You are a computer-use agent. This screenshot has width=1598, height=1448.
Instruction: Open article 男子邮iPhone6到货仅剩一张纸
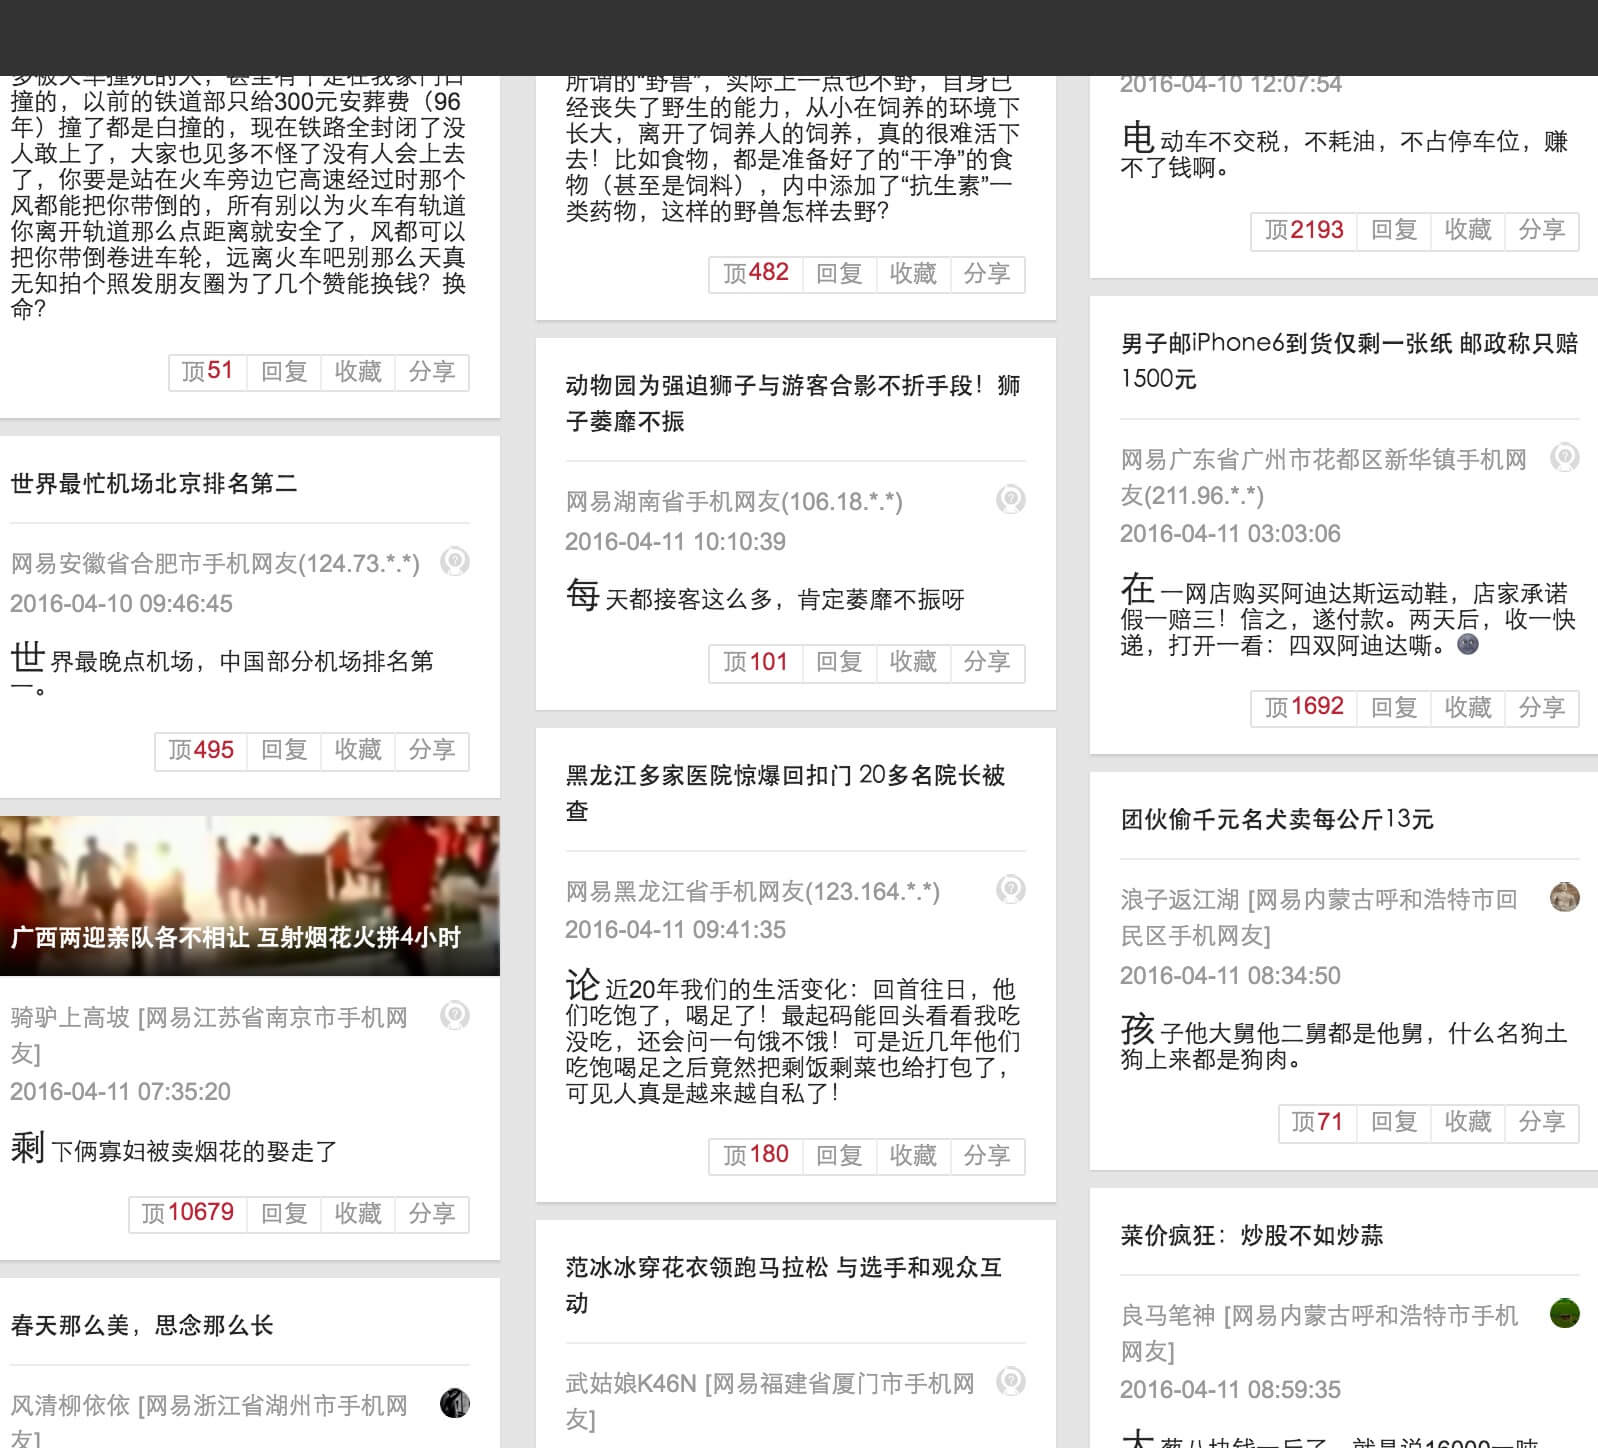click(1349, 361)
